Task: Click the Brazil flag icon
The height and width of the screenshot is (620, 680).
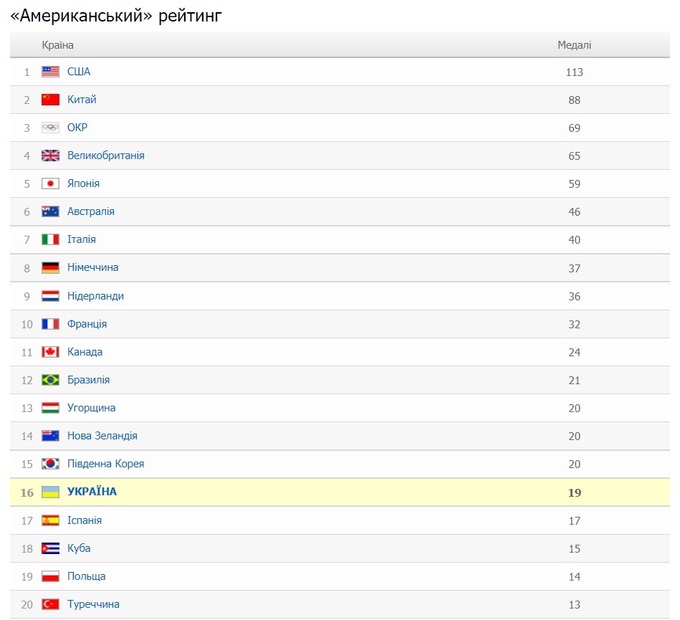Action: coord(50,380)
